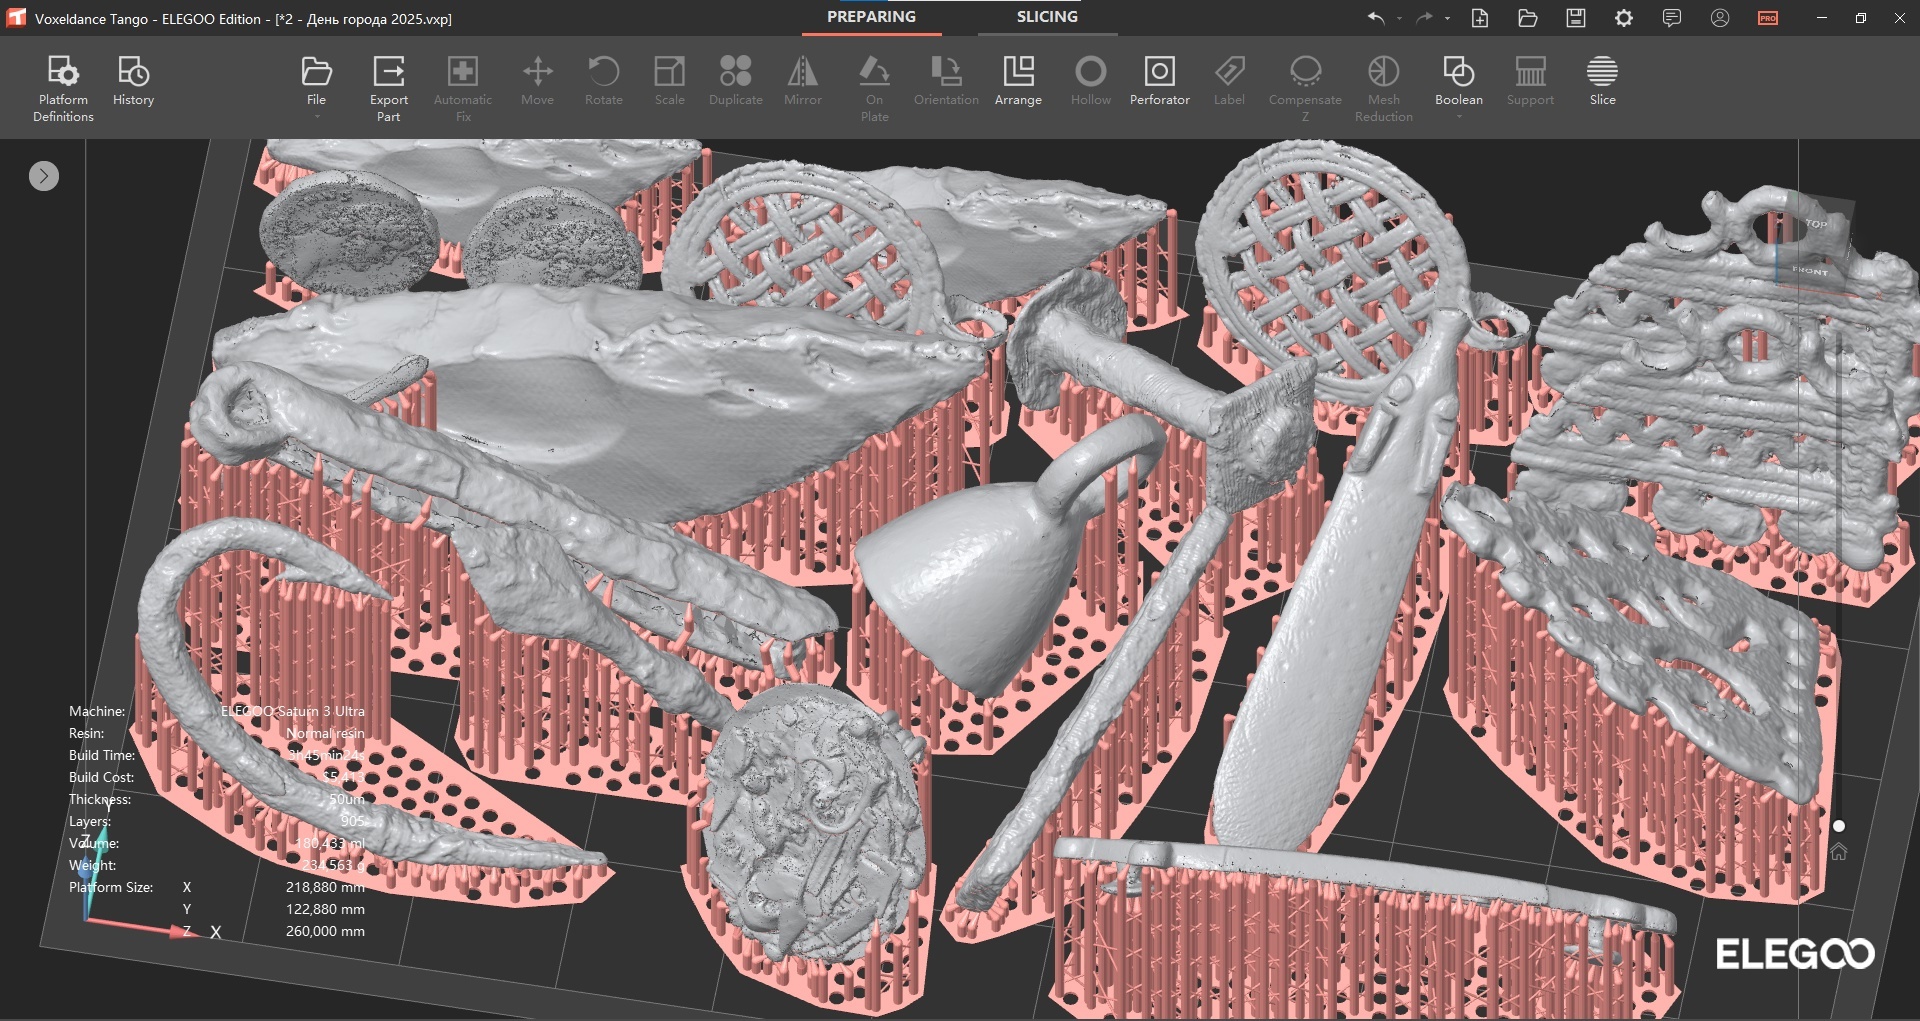
Task: Open the Perforator tool
Action: pyautogui.click(x=1159, y=80)
